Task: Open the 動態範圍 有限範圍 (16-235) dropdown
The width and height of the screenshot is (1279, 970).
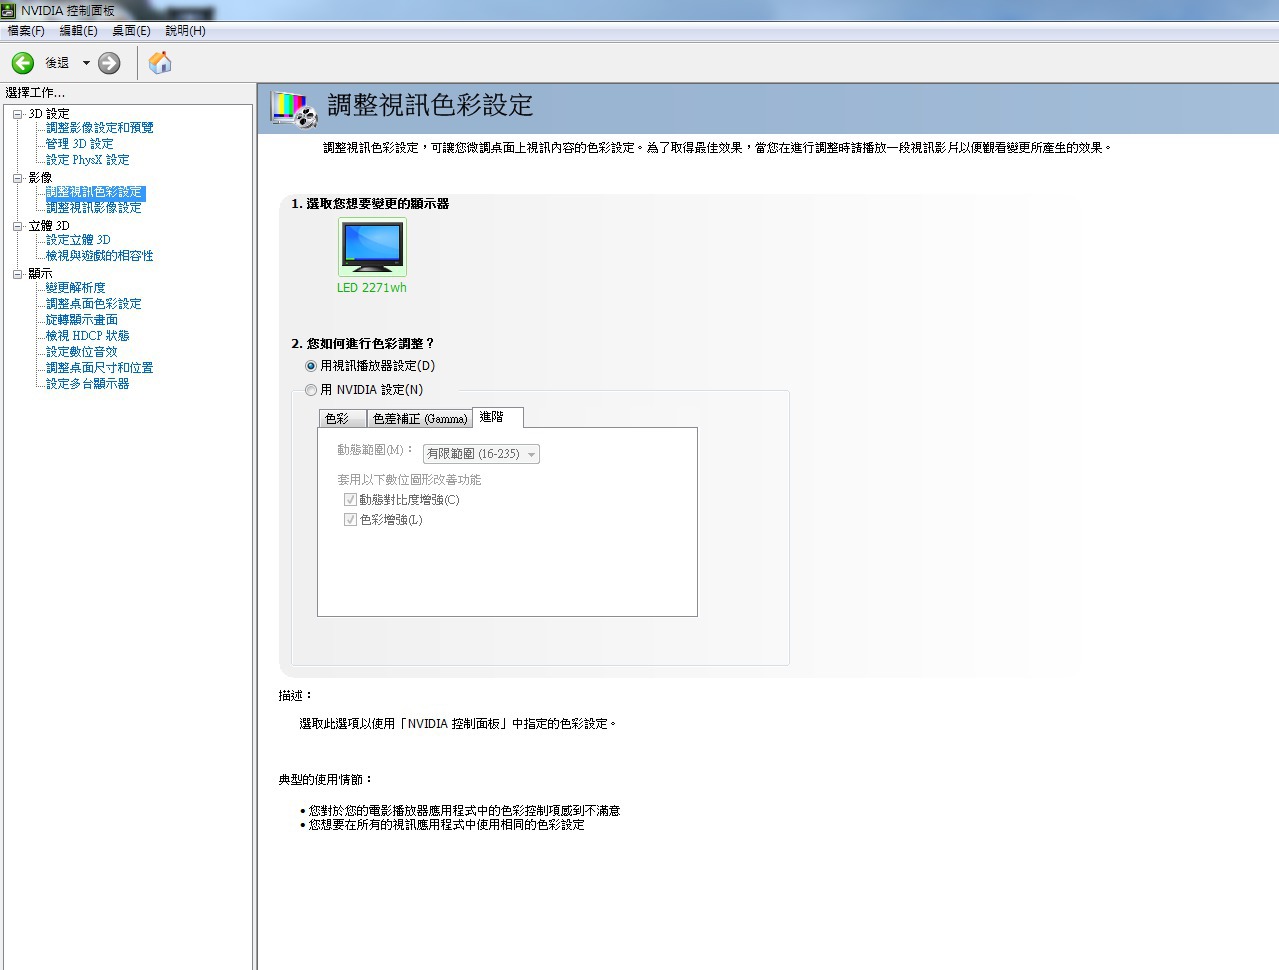Action: coord(481,454)
